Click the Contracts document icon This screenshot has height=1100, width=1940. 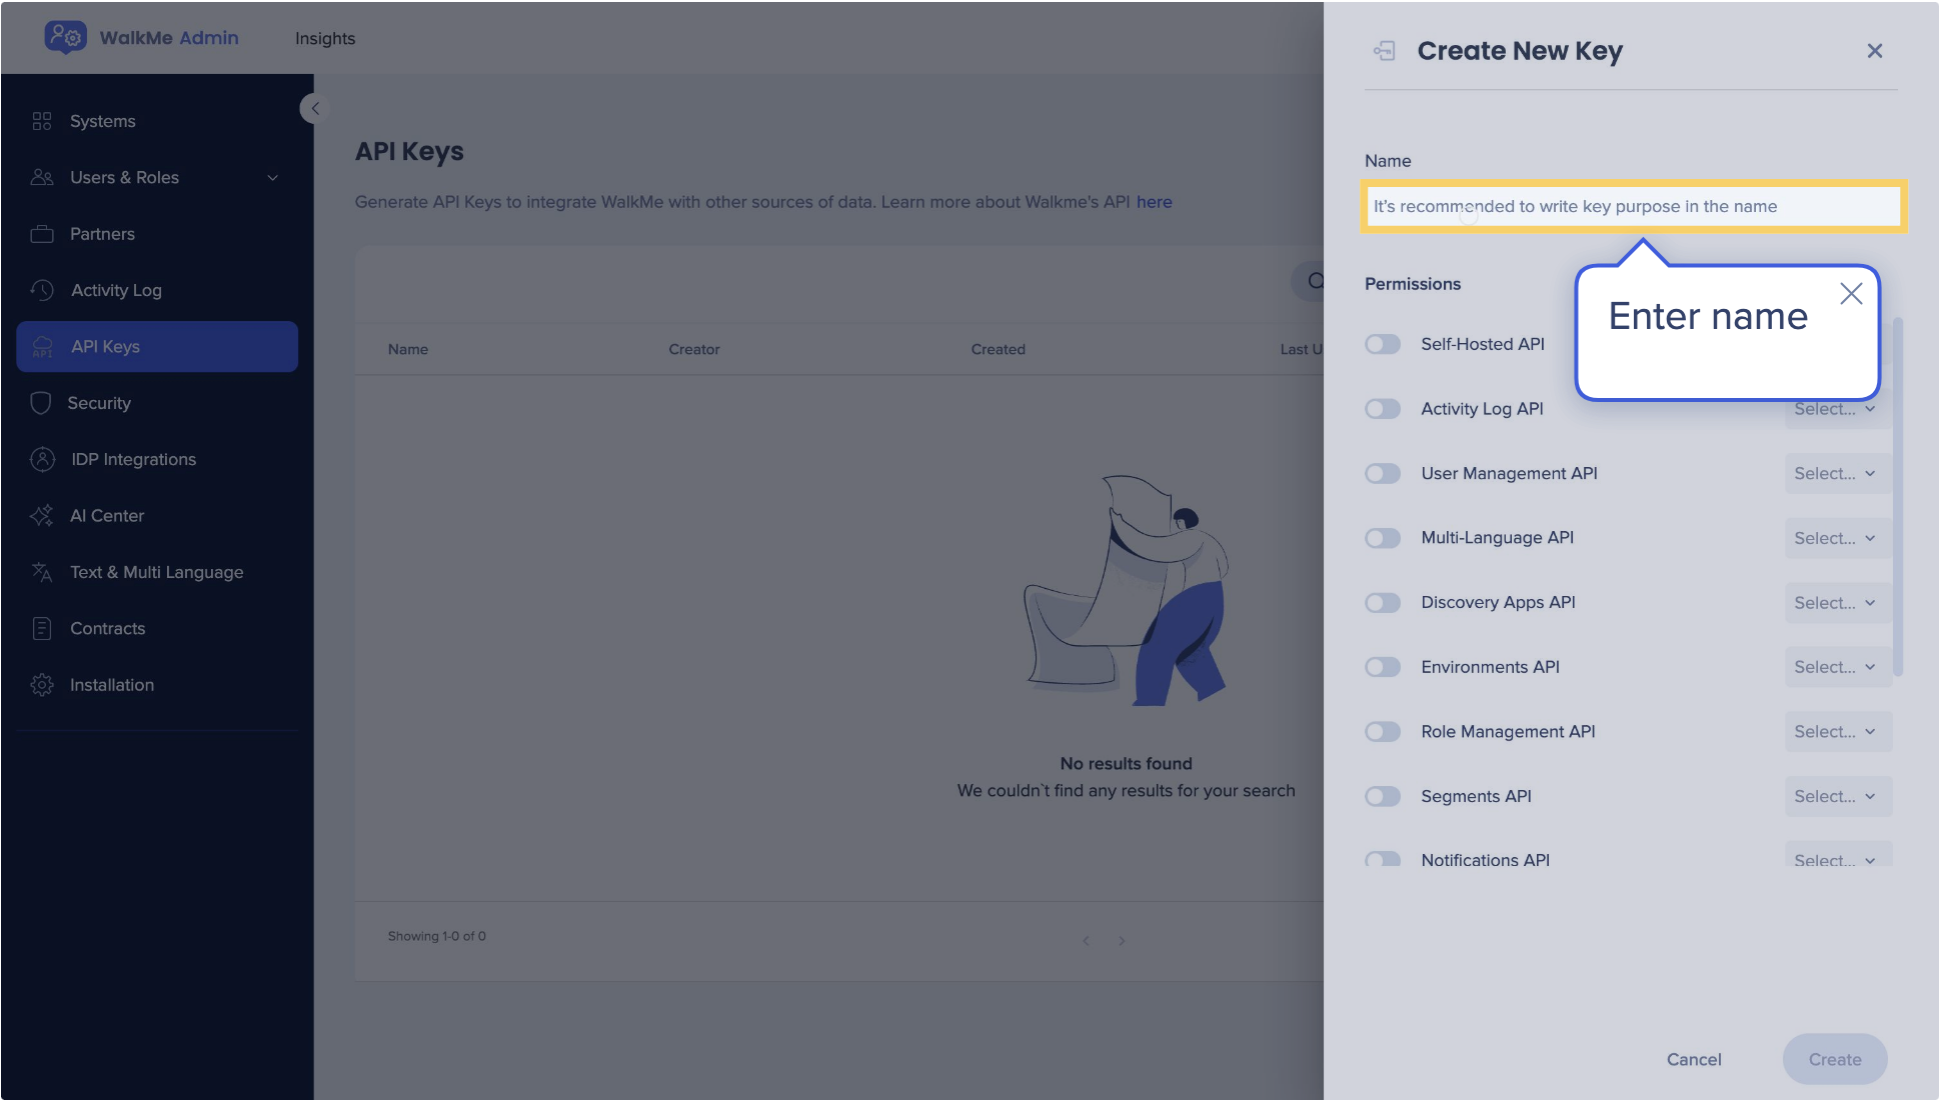point(41,628)
